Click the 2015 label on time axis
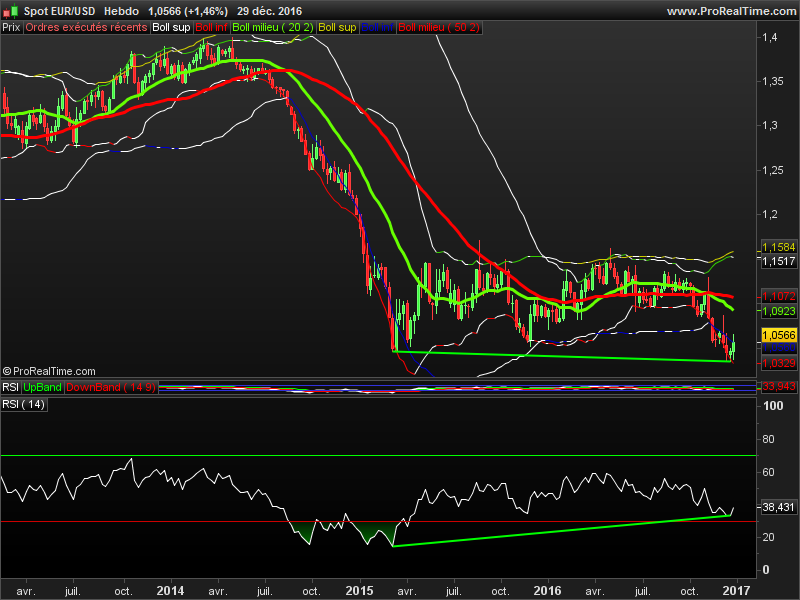This screenshot has width=800, height=600. tap(359, 591)
